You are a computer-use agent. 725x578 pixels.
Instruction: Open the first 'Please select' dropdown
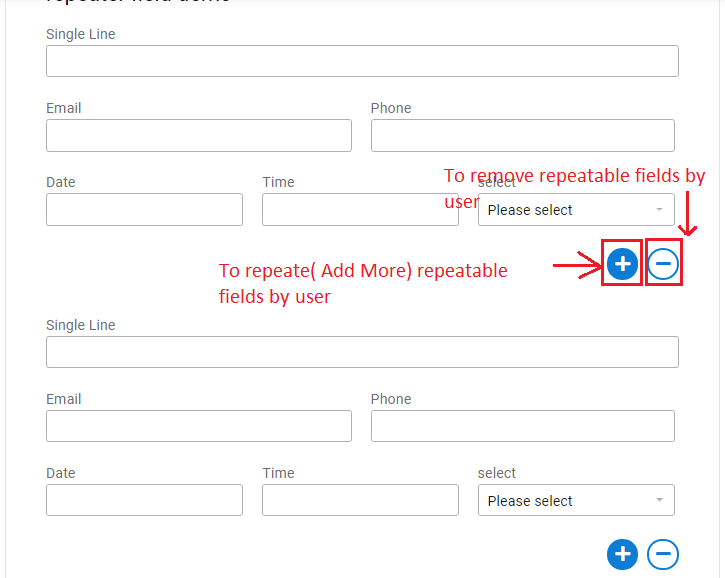click(575, 210)
